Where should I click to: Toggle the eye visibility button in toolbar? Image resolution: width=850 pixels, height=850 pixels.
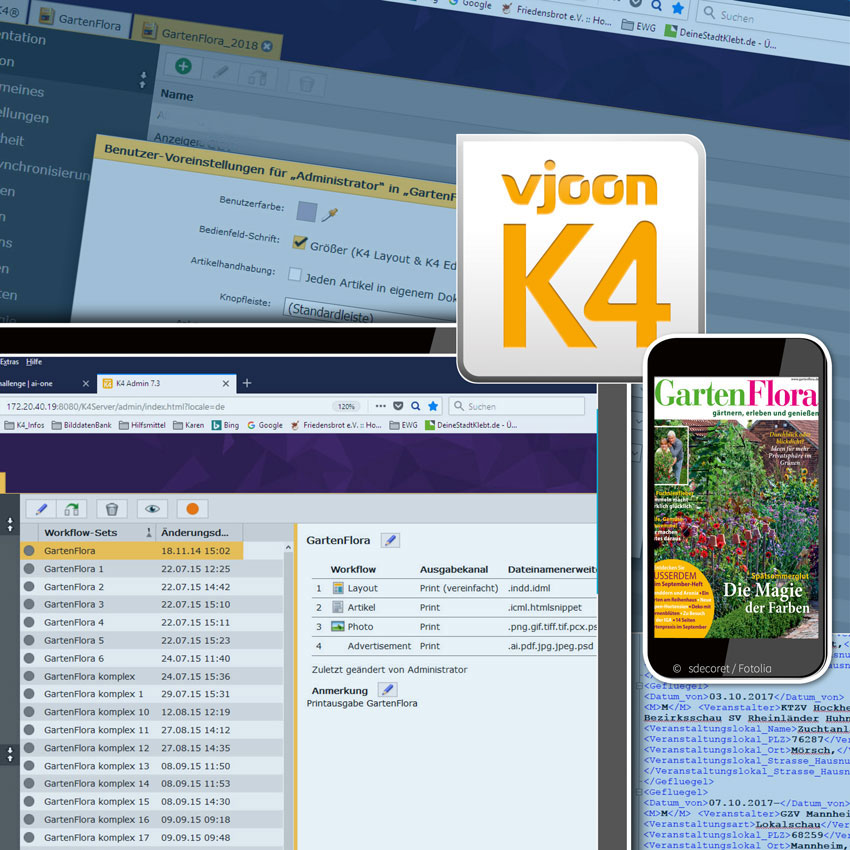(152, 509)
